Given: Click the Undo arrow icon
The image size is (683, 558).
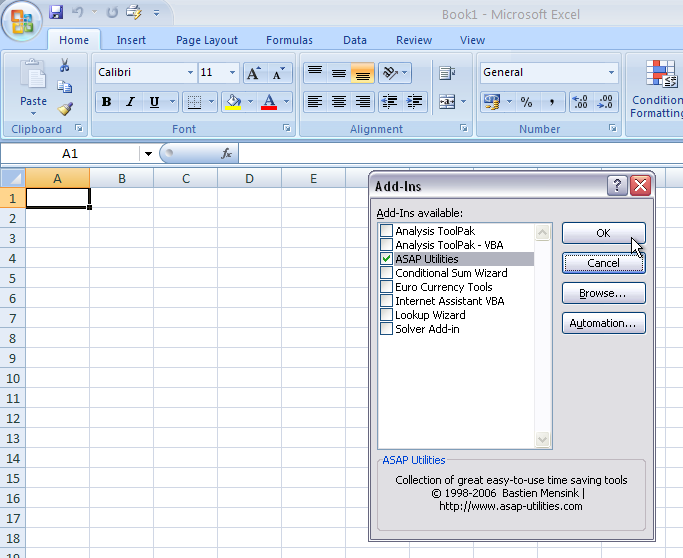Looking at the screenshot, I should (78, 12).
